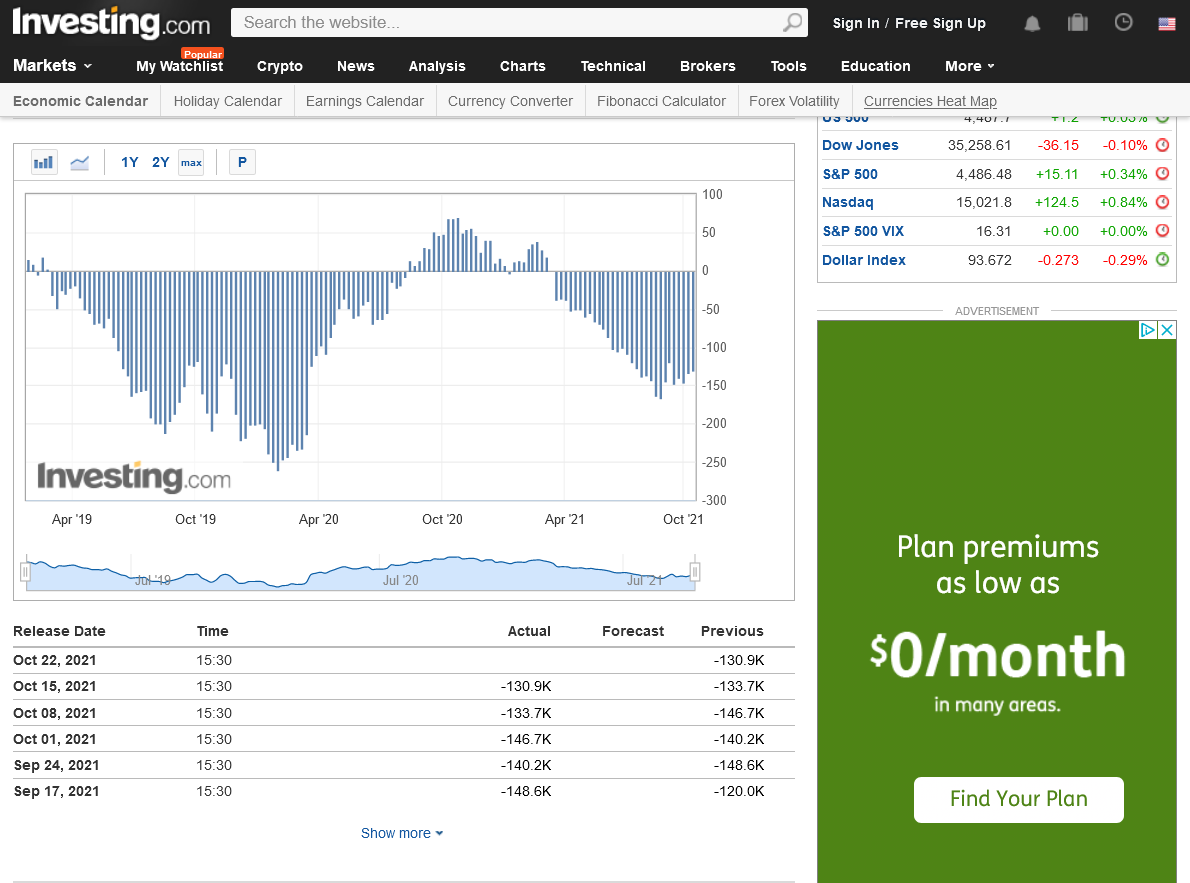The width and height of the screenshot is (1190, 883).
Task: Select the Earnings Calendar tab
Action: pos(365,101)
